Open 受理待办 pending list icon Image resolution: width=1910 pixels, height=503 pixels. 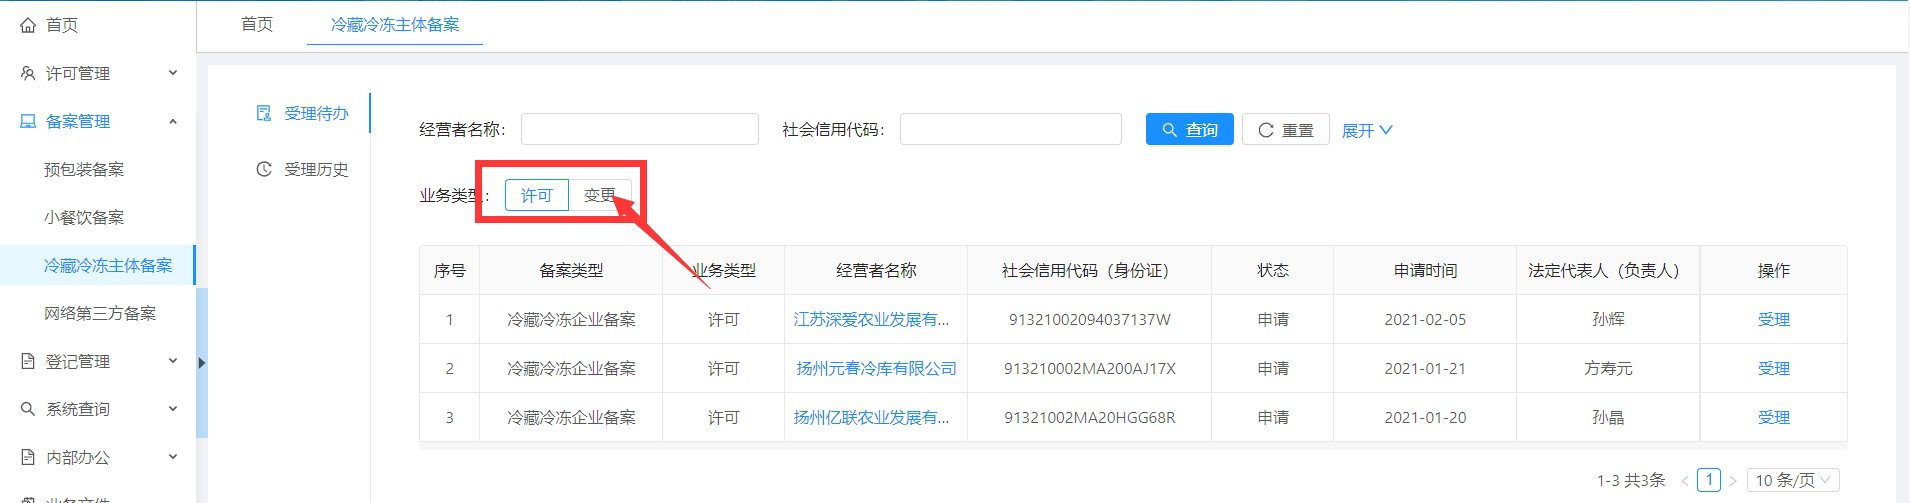264,113
